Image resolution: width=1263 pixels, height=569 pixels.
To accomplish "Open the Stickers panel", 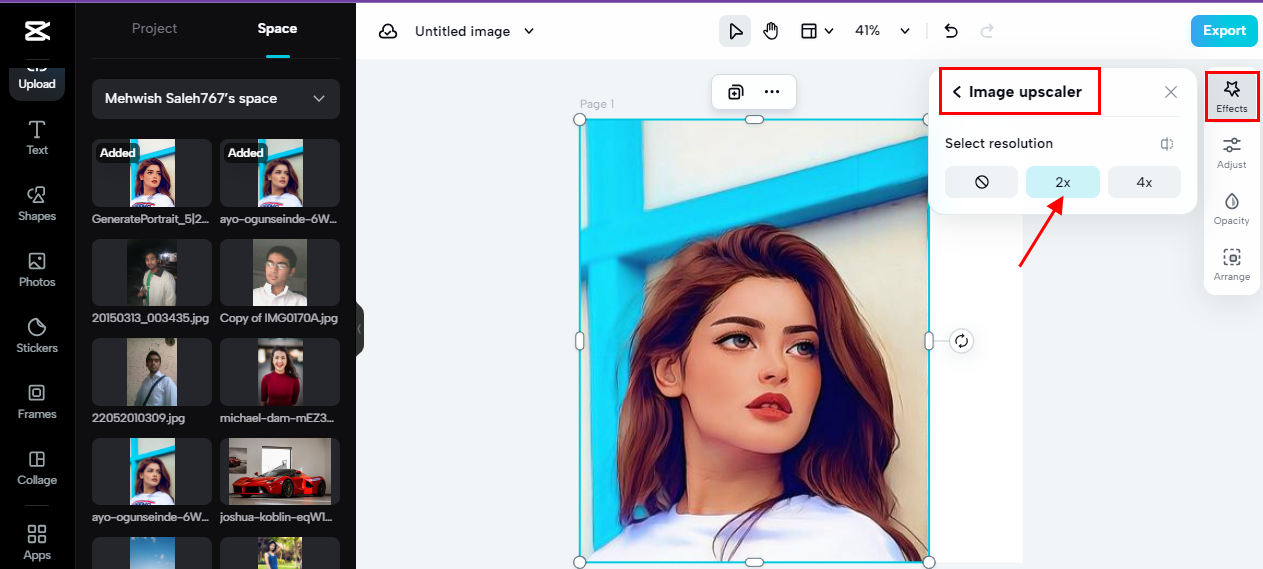I will [37, 336].
